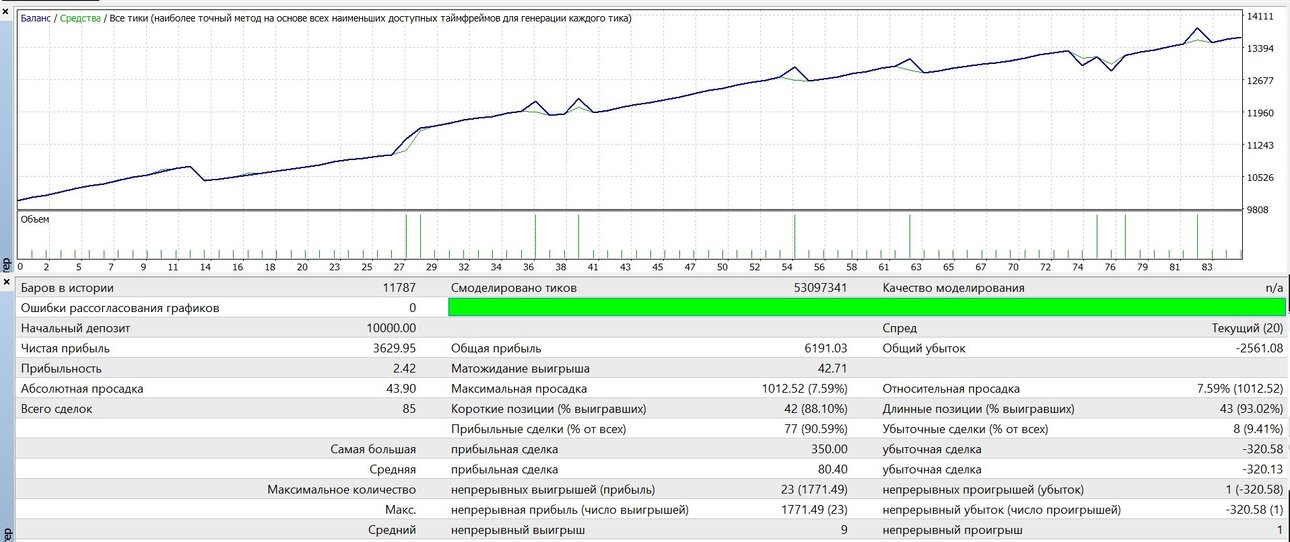The width and height of the screenshot is (1290, 542).
Task: Click the 'Средства' legend label
Action: (81, 19)
